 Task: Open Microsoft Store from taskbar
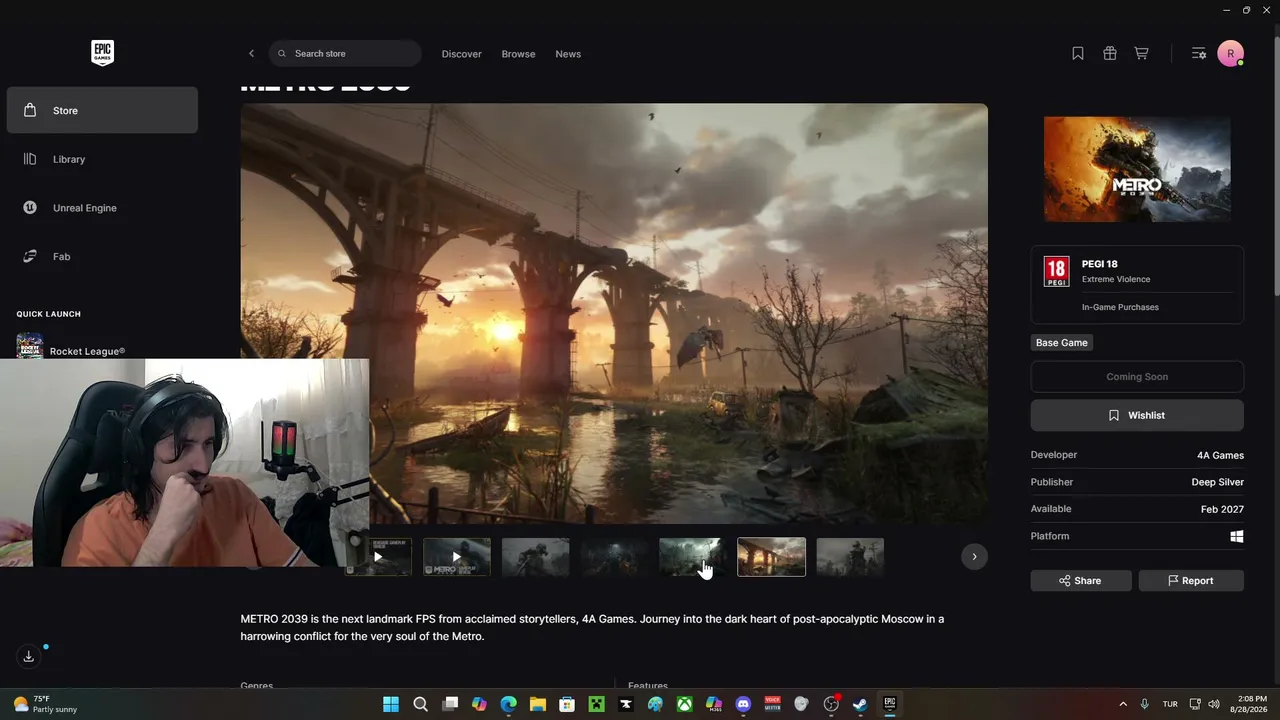coord(567,704)
